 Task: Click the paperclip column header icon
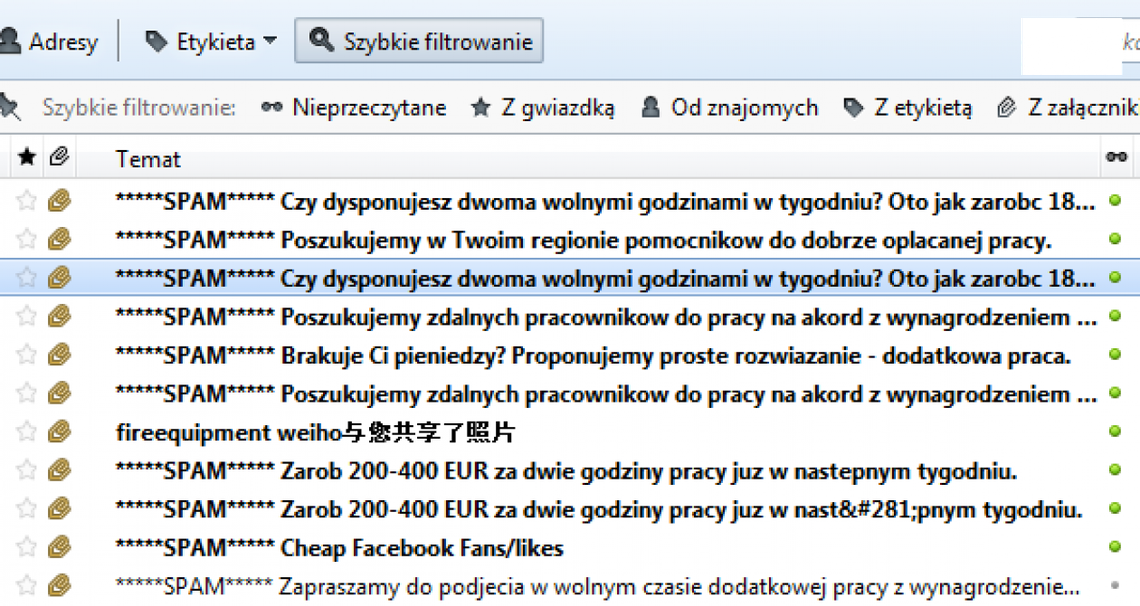pos(58,157)
